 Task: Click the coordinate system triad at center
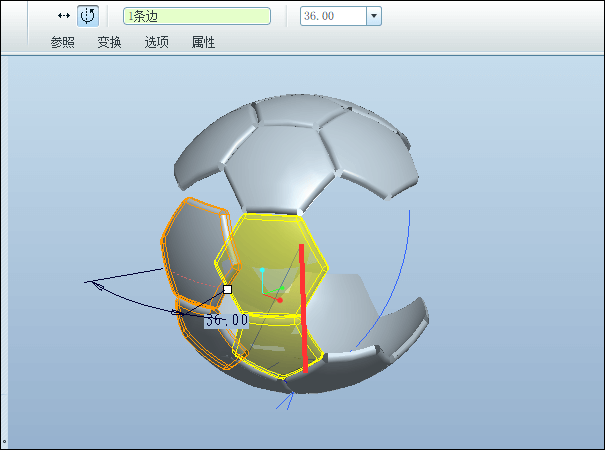coord(272,286)
